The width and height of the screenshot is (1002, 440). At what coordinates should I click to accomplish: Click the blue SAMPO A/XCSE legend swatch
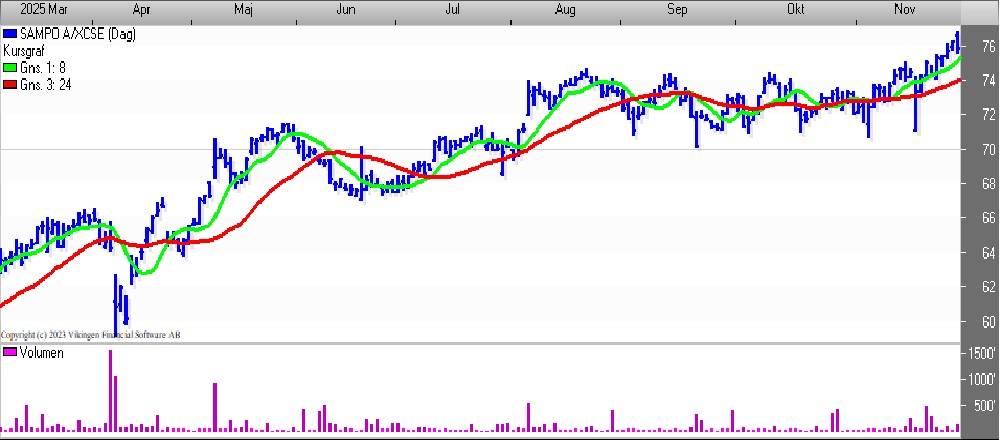[10, 34]
